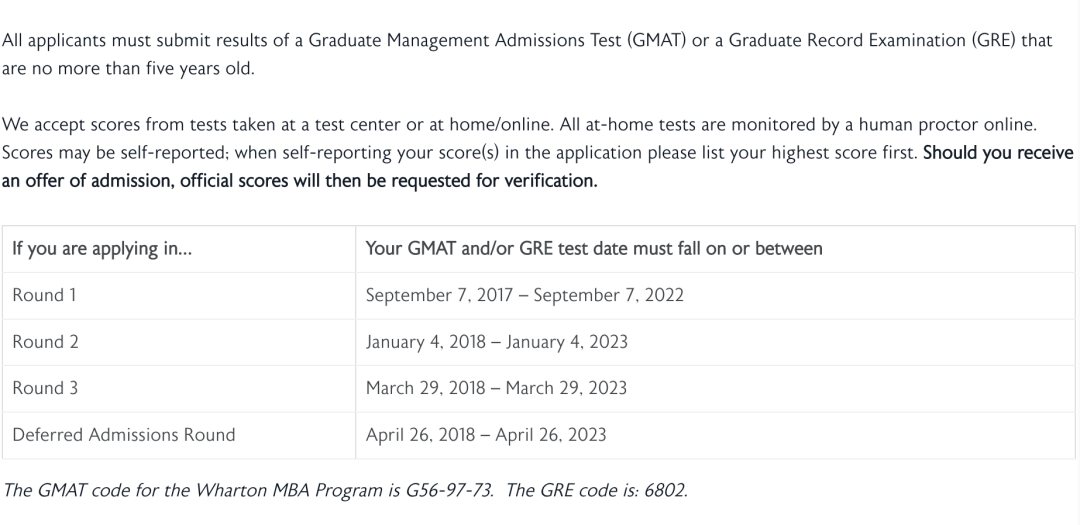Select the Round 1 table cell
The width and height of the screenshot is (1080, 525).
tap(178, 296)
